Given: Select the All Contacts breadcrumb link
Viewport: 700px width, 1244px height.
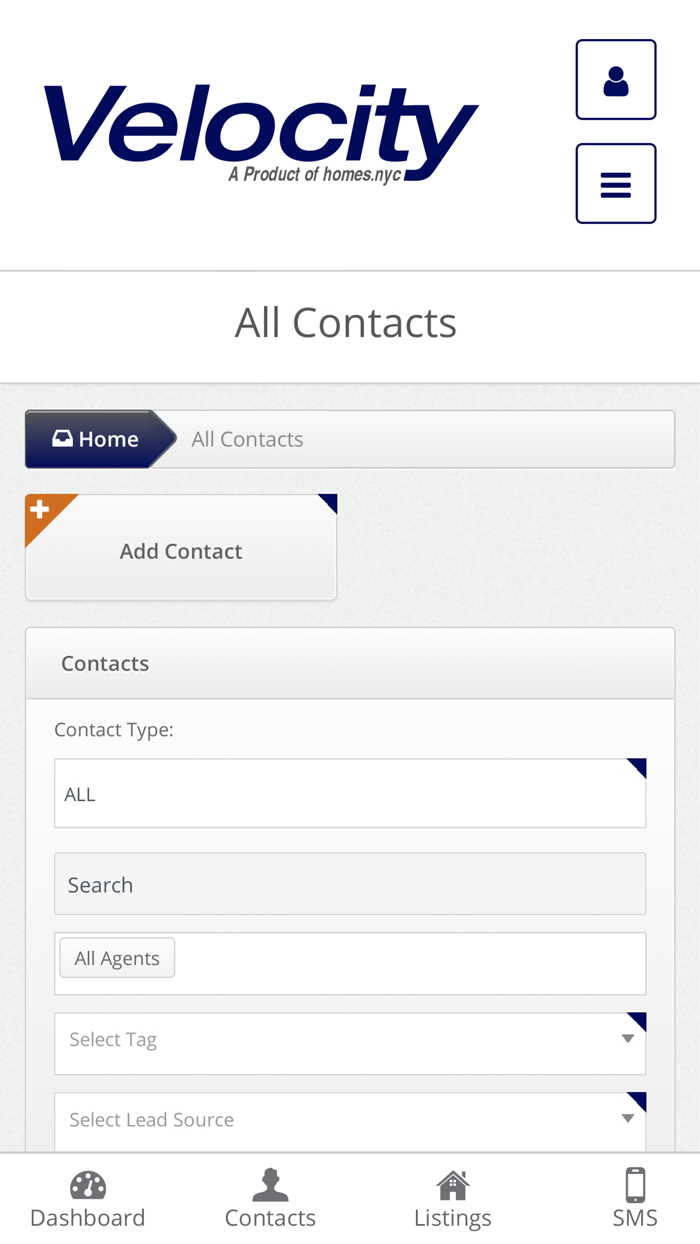Looking at the screenshot, I should (247, 438).
